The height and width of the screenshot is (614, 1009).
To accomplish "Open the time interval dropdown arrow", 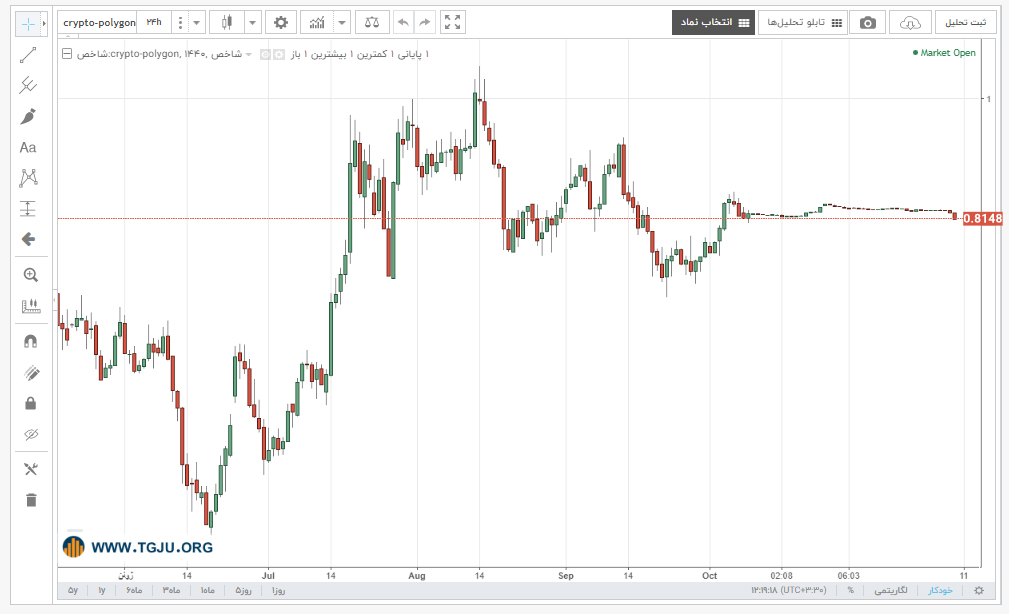I will tap(197, 23).
